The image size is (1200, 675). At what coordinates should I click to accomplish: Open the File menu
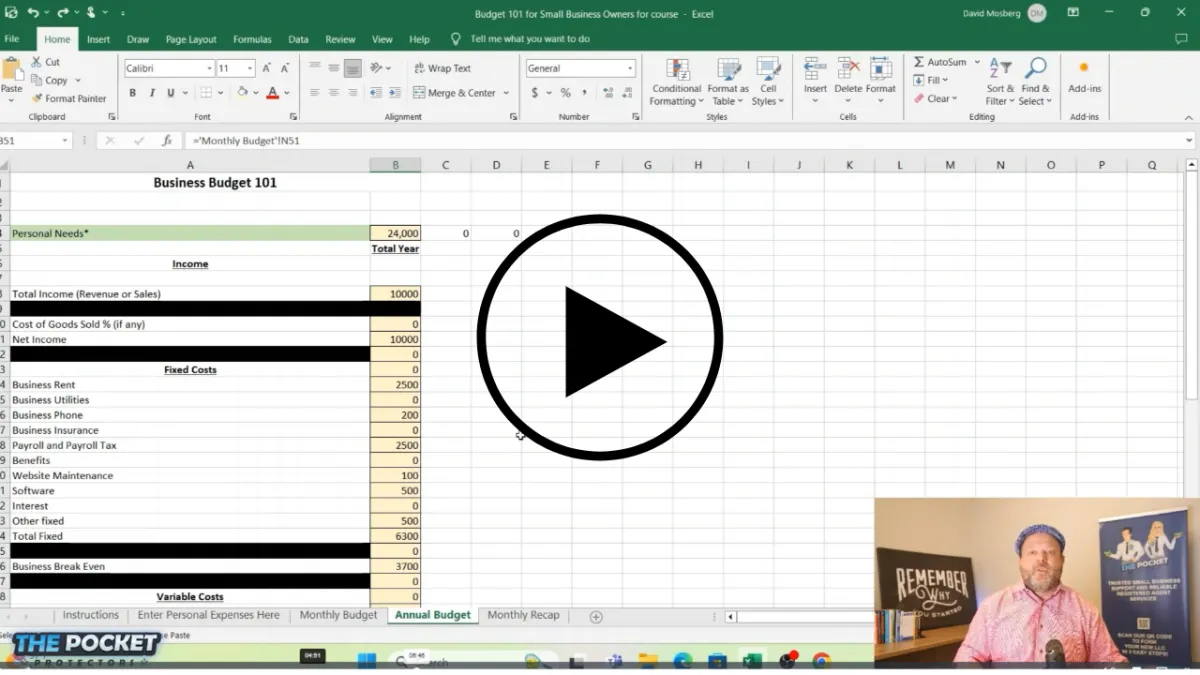pyautogui.click(x=12, y=39)
